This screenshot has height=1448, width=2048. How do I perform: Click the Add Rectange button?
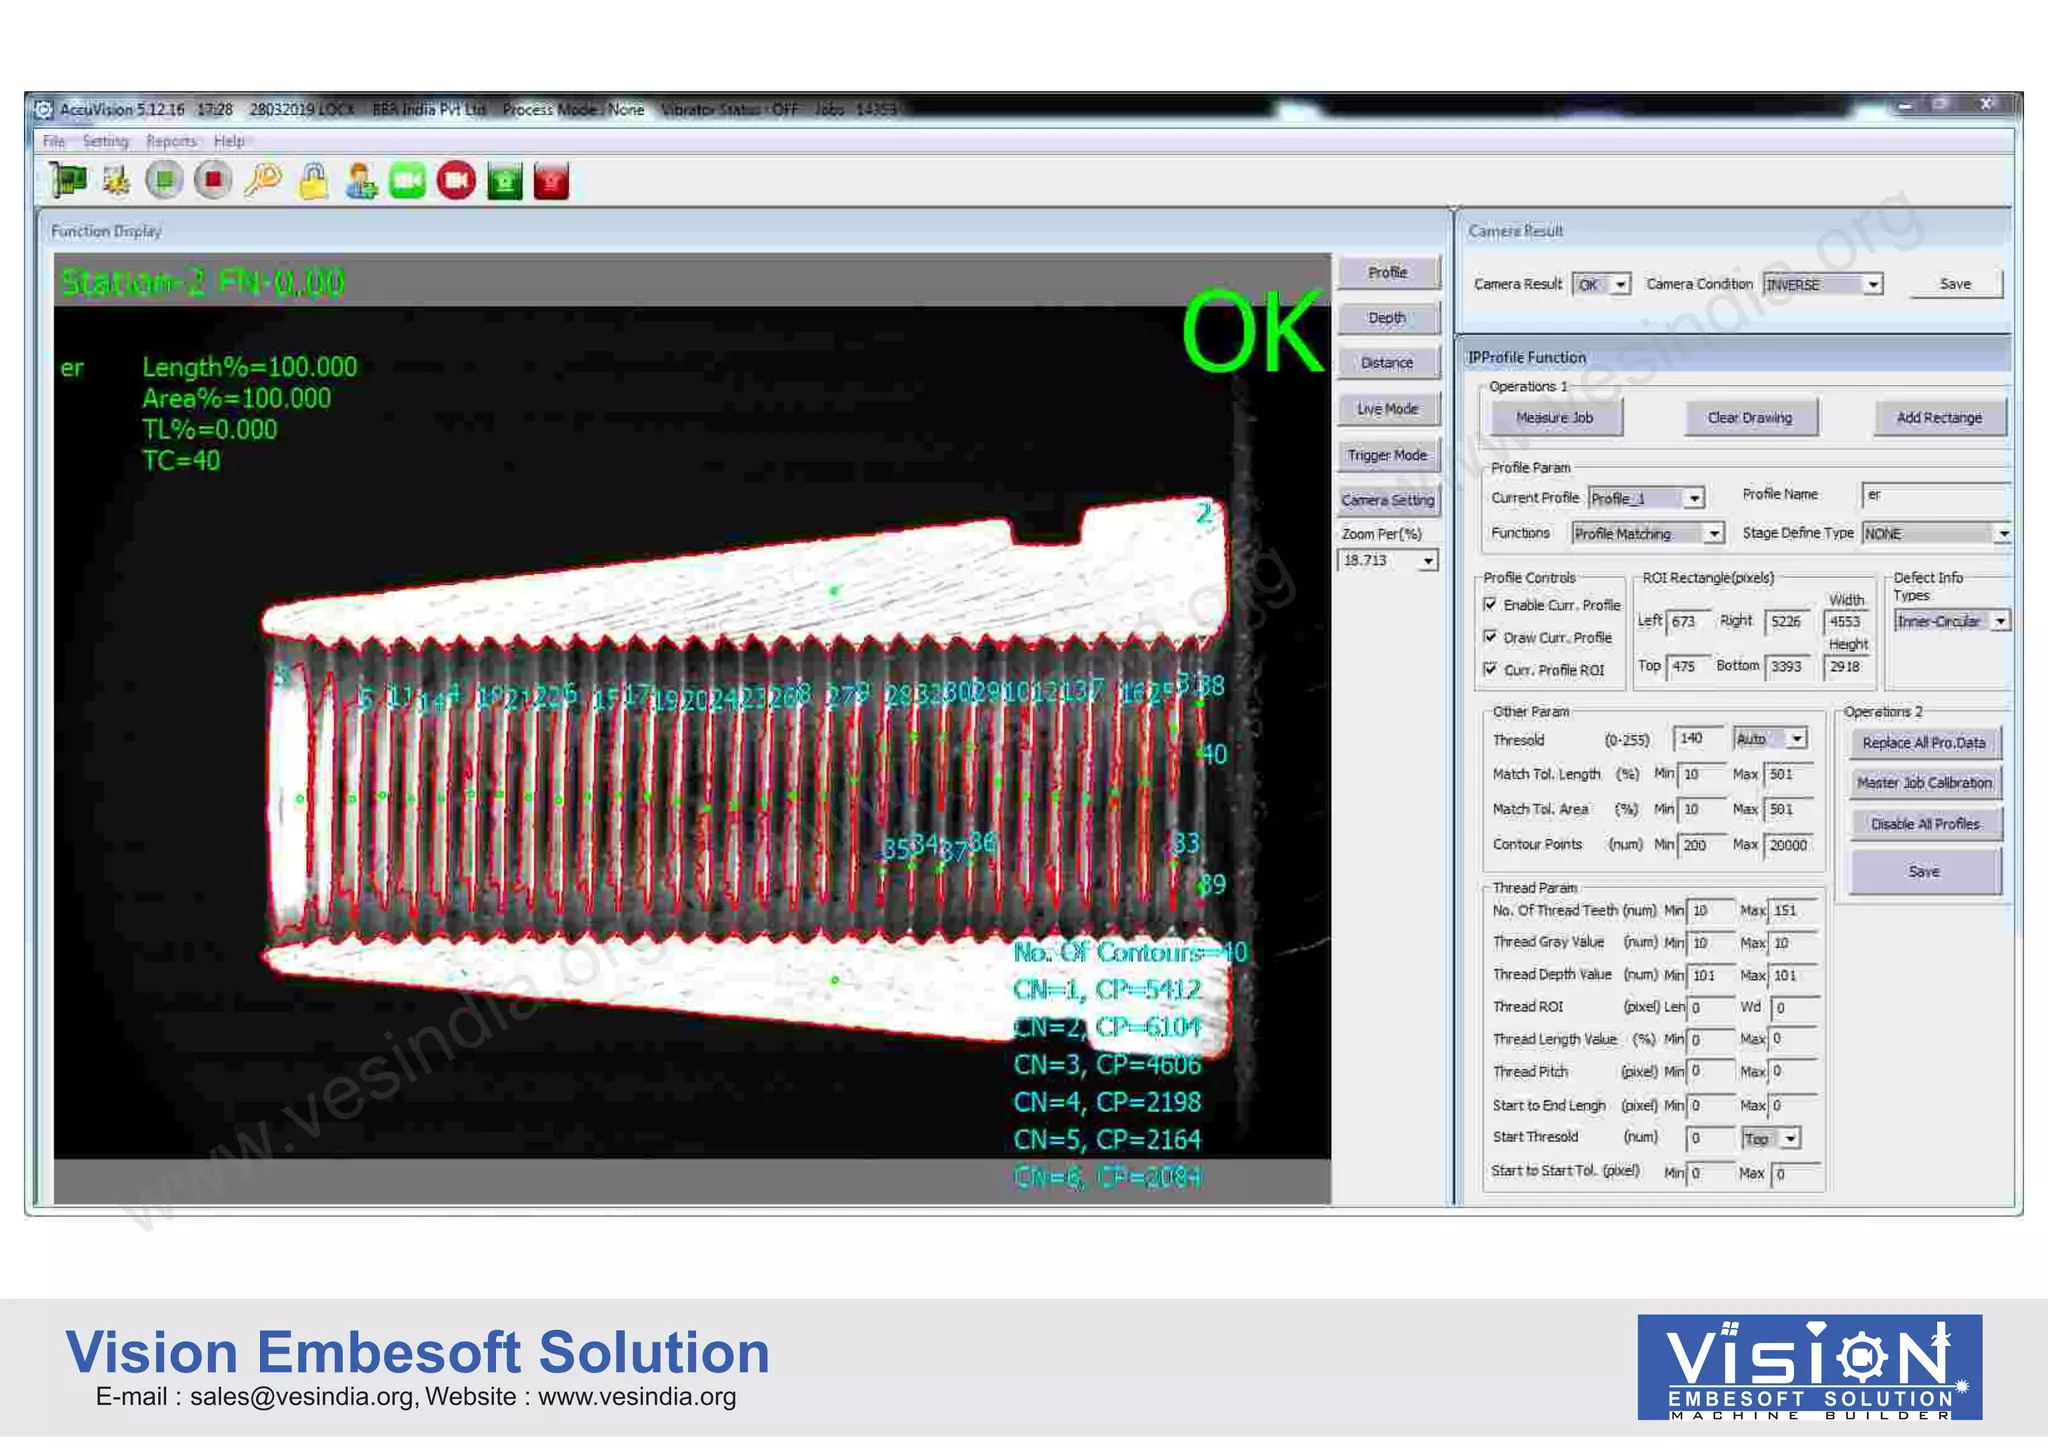(1940, 418)
